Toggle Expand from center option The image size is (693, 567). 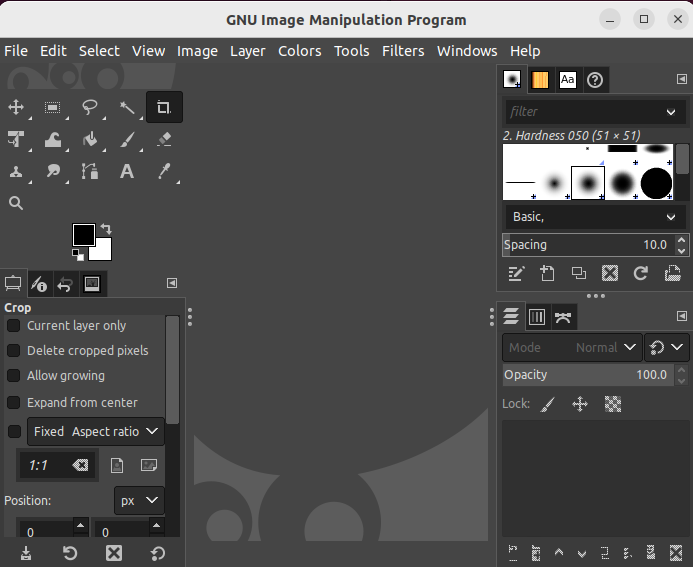coord(14,403)
